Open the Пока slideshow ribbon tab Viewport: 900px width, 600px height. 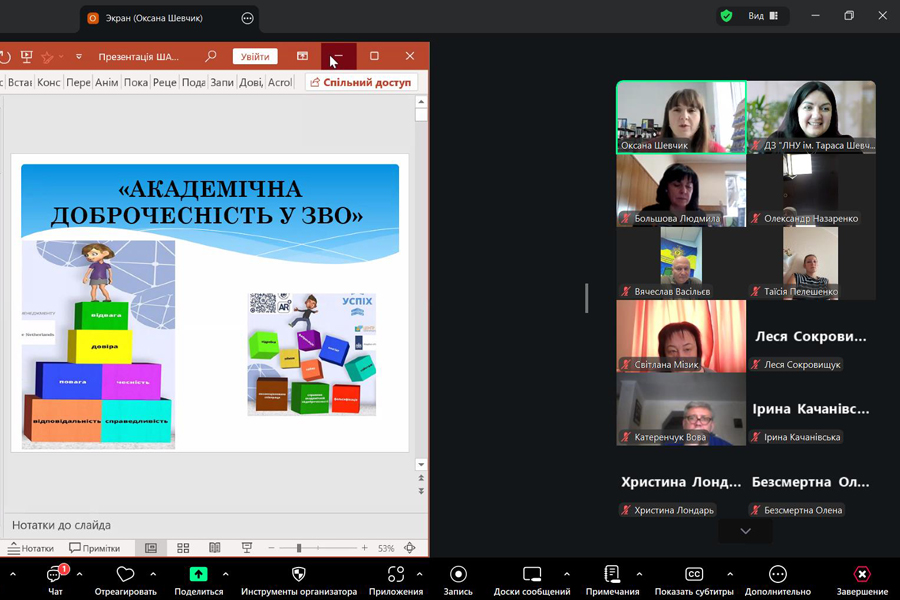coord(136,83)
